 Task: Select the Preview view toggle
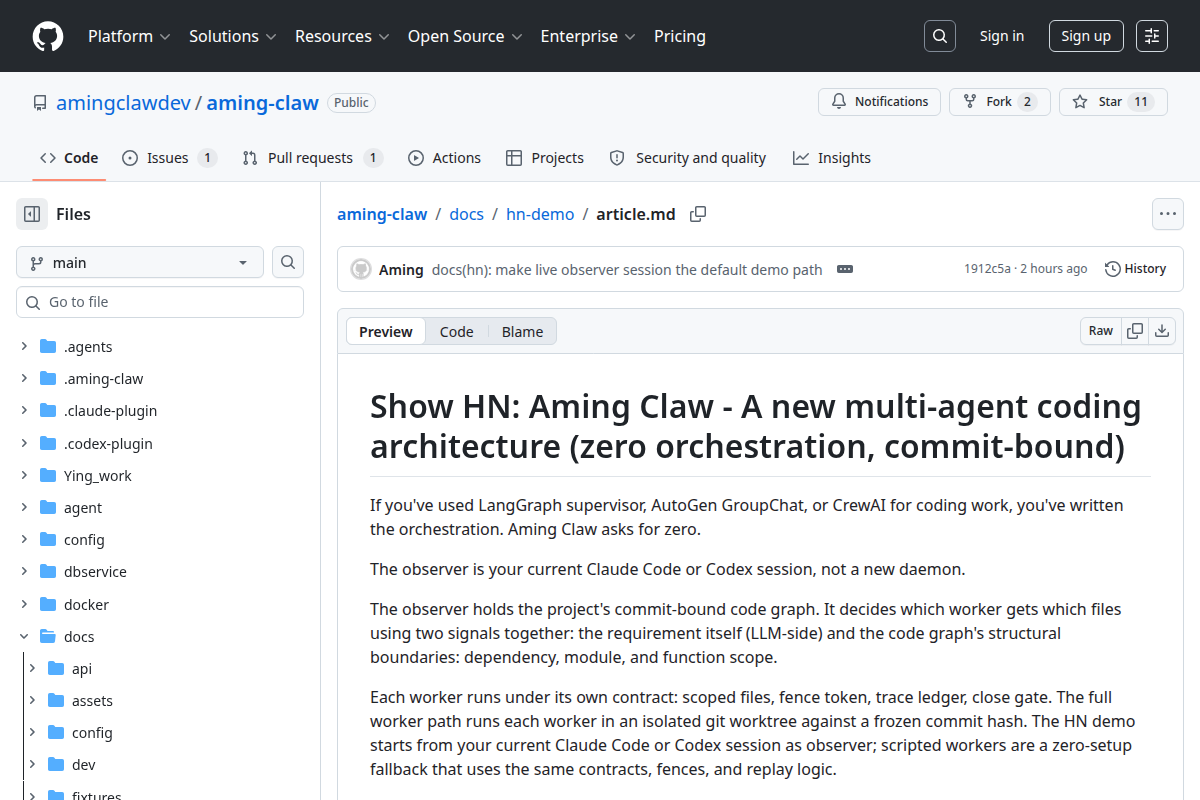(x=386, y=331)
